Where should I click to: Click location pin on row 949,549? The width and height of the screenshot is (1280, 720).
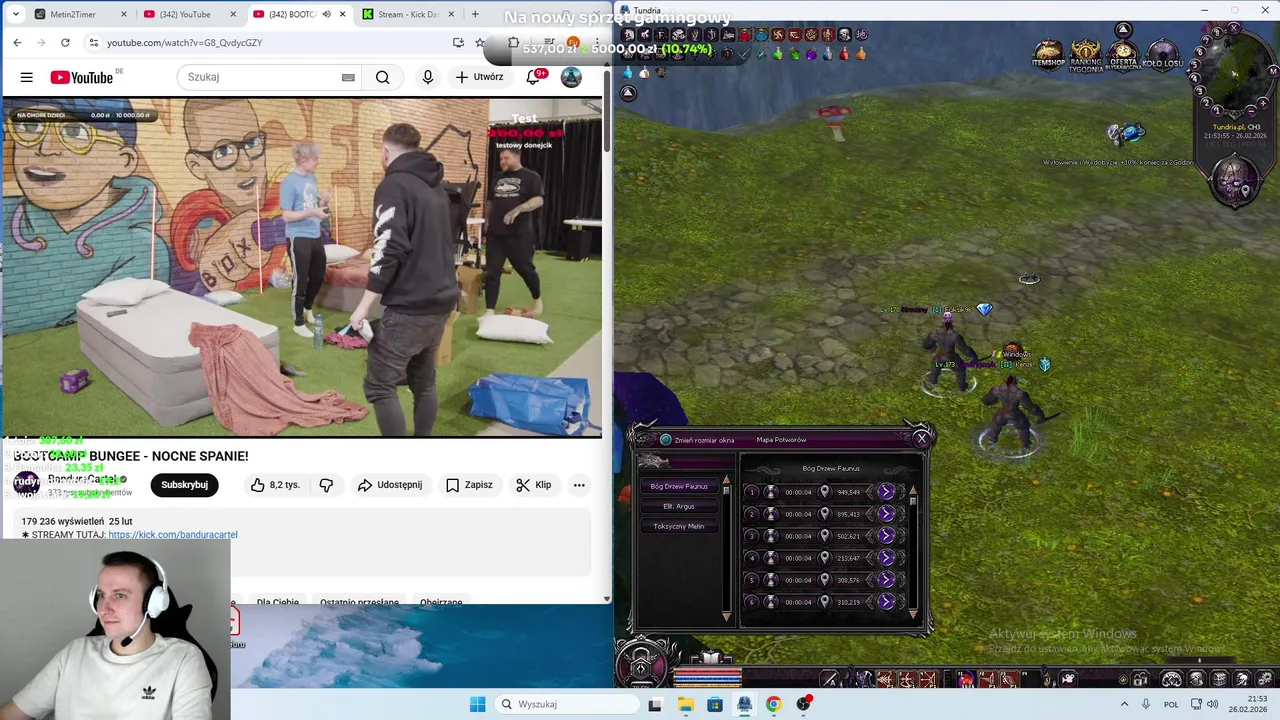(824, 492)
